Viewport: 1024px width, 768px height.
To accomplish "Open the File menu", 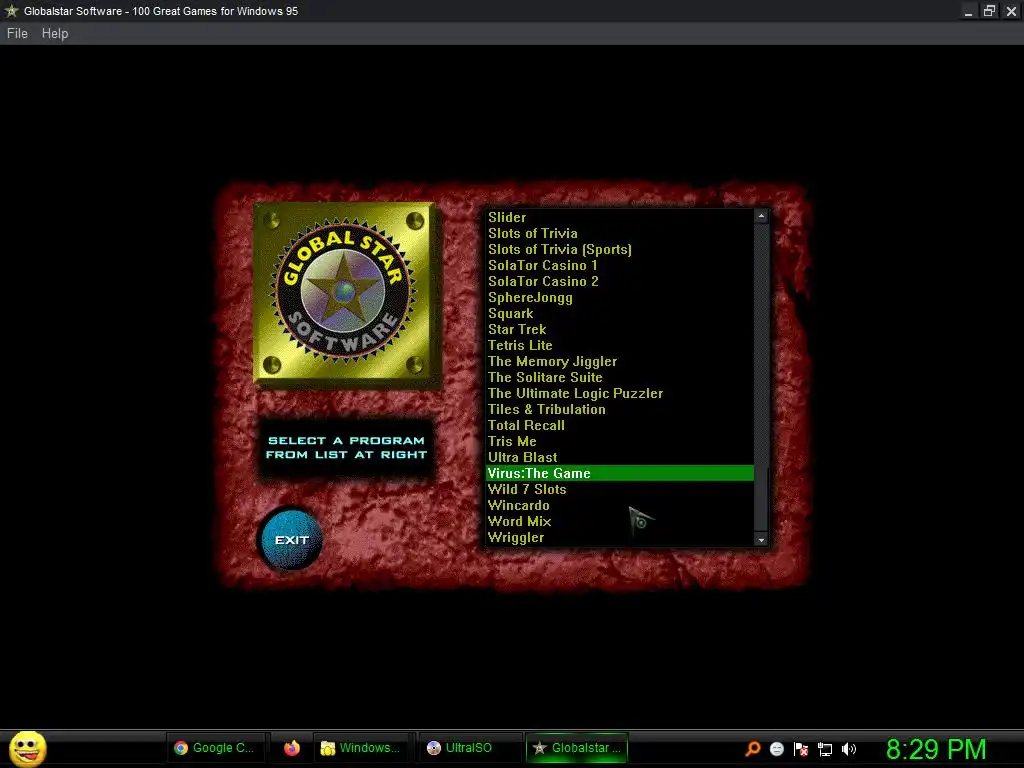I will [x=17, y=33].
